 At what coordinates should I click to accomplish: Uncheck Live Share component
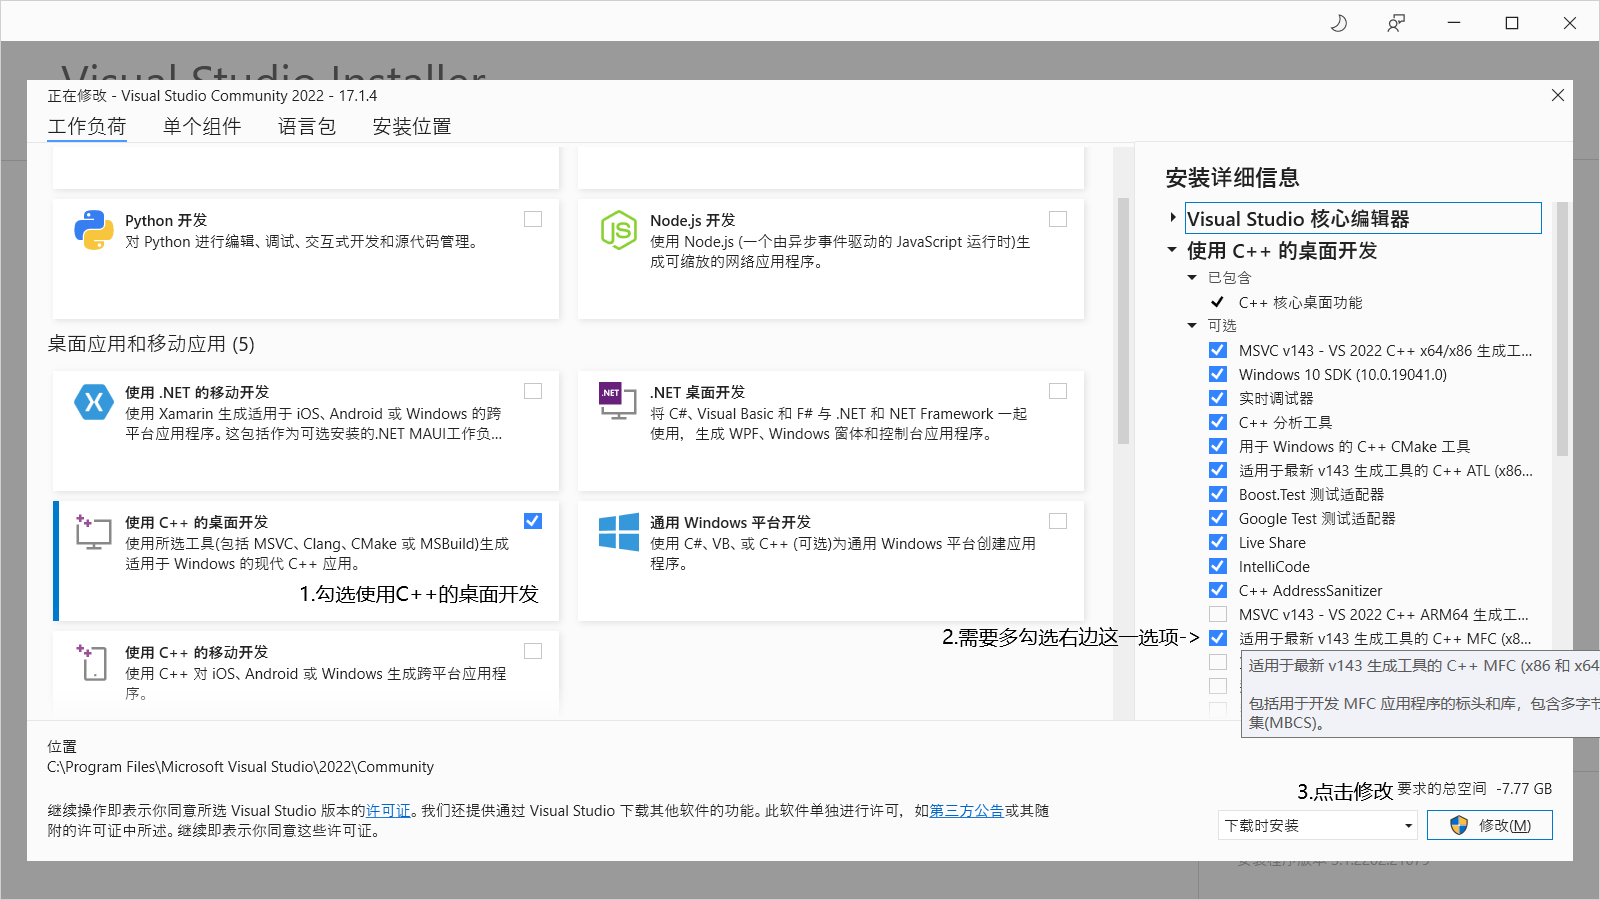click(x=1218, y=542)
